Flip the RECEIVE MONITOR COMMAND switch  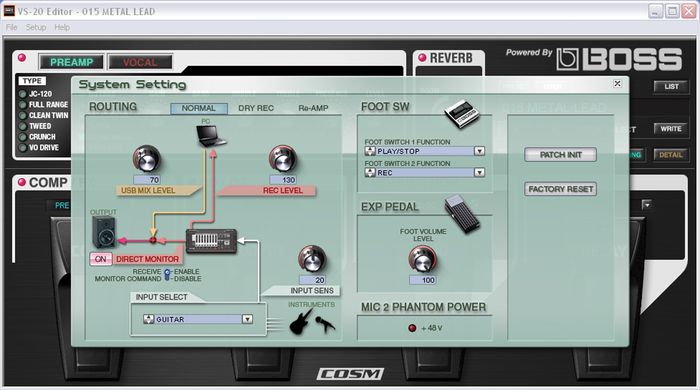point(167,274)
